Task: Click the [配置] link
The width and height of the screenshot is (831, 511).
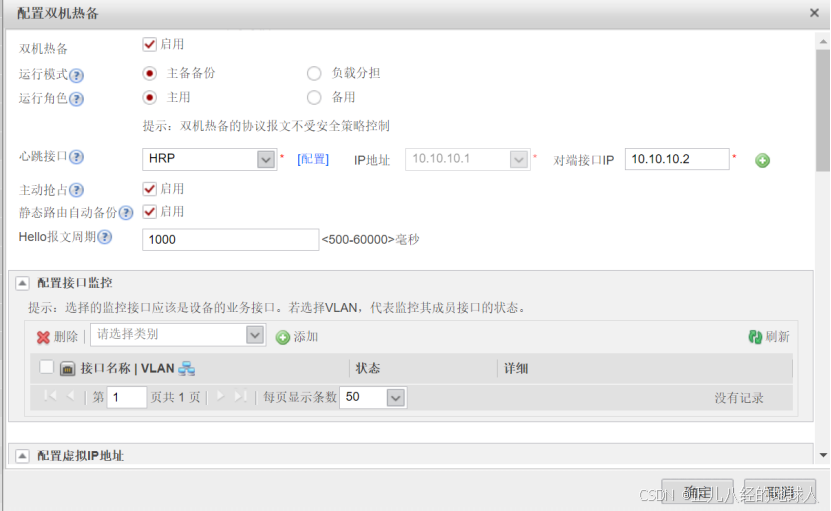Action: point(313,160)
